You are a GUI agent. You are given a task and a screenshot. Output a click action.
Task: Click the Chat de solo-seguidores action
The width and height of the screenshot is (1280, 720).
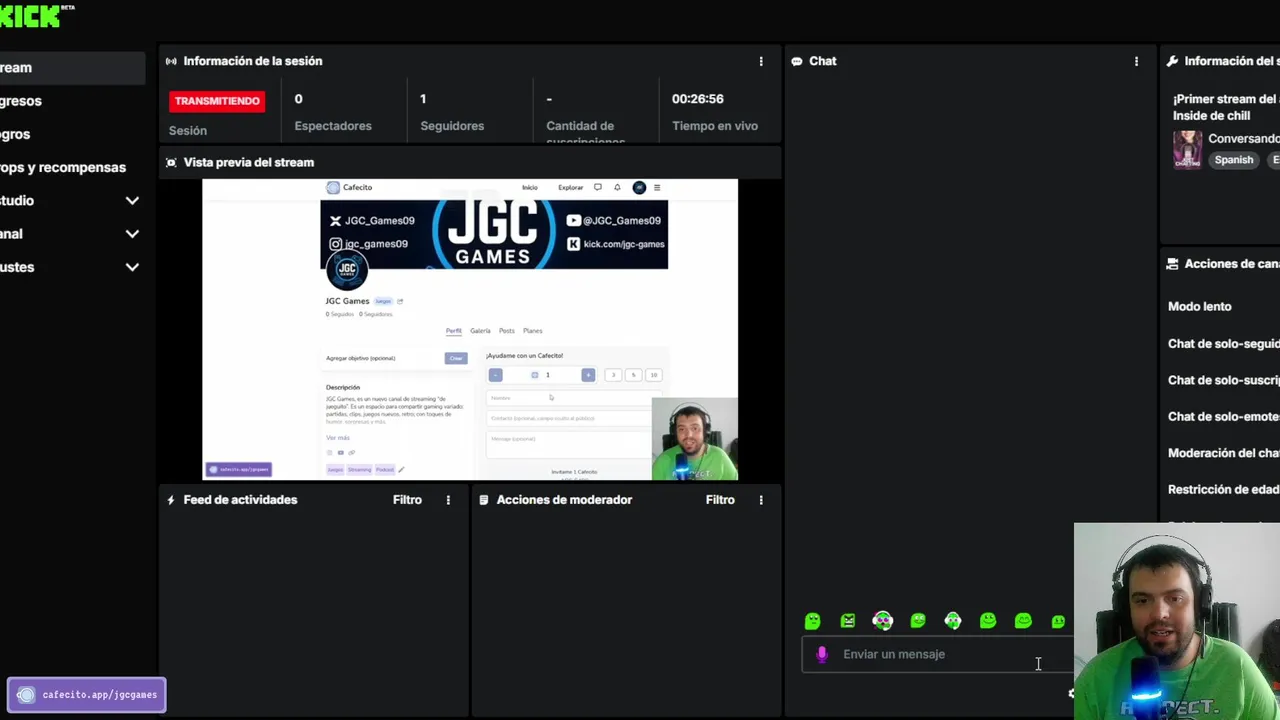[x=1224, y=344]
